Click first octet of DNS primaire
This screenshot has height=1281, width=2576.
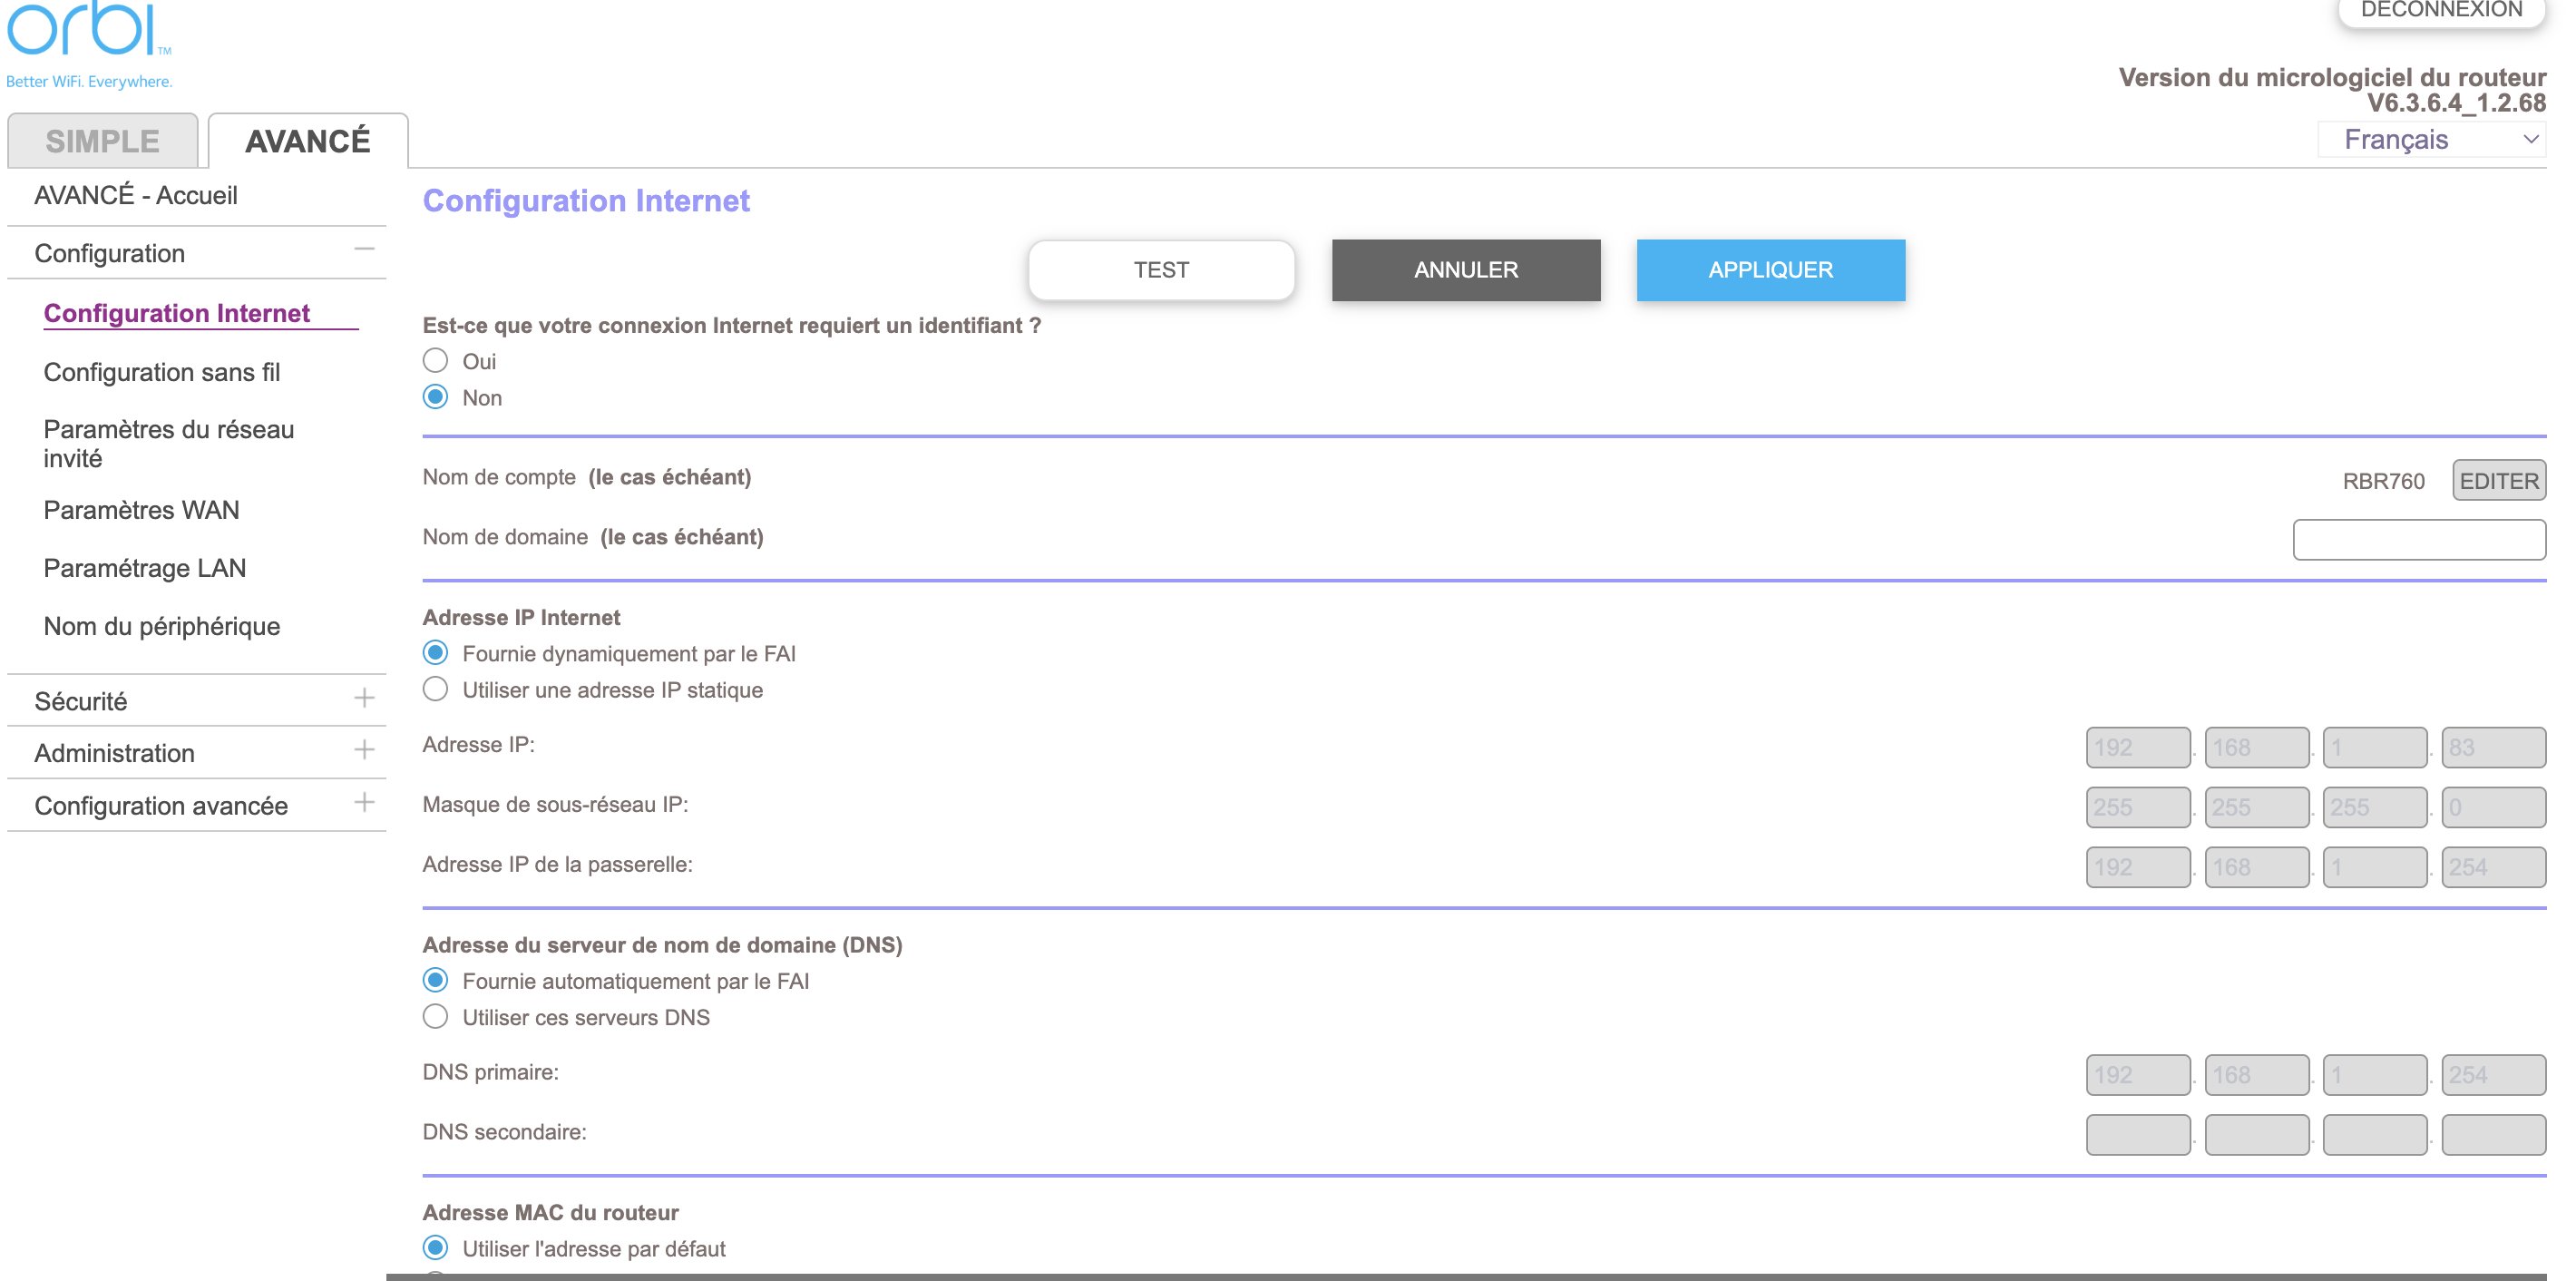coord(2138,1075)
